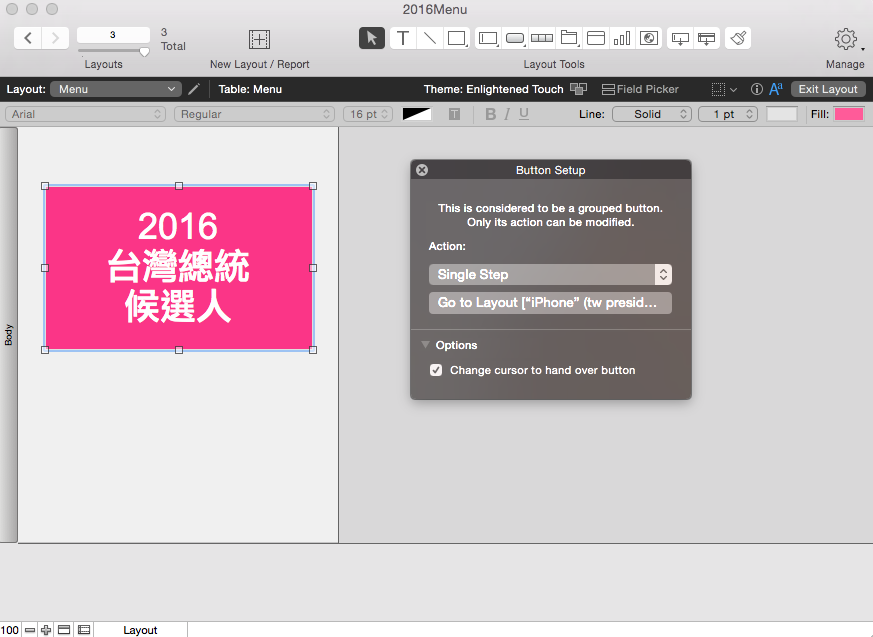Viewport: 873px width, 637px height.
Task: Select the Field/Control tool
Action: coord(488,38)
